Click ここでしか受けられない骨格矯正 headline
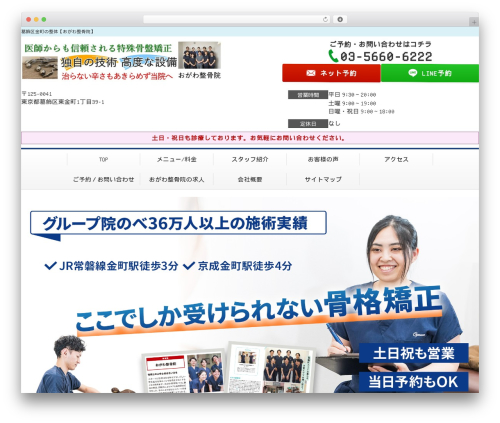Image resolution: width=500 pixels, height=423 pixels. pos(259,310)
